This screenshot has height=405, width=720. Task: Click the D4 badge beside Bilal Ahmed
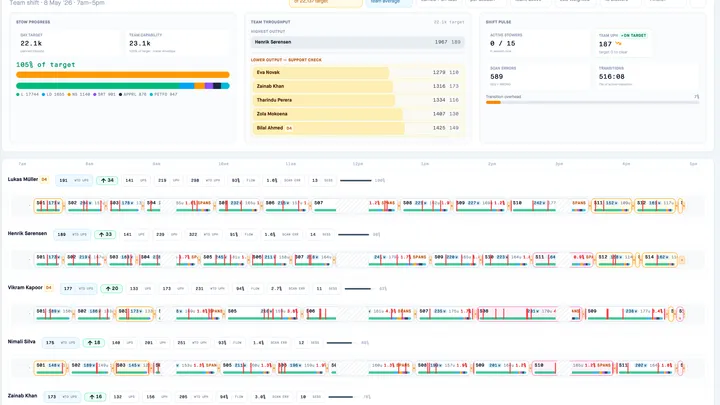[x=289, y=128]
